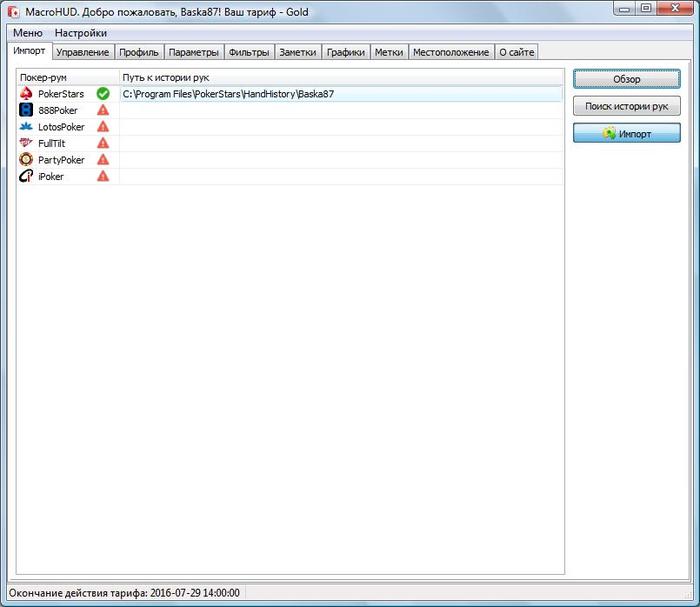Select the LotosPoker row label
The image size is (700, 607).
tap(61, 127)
